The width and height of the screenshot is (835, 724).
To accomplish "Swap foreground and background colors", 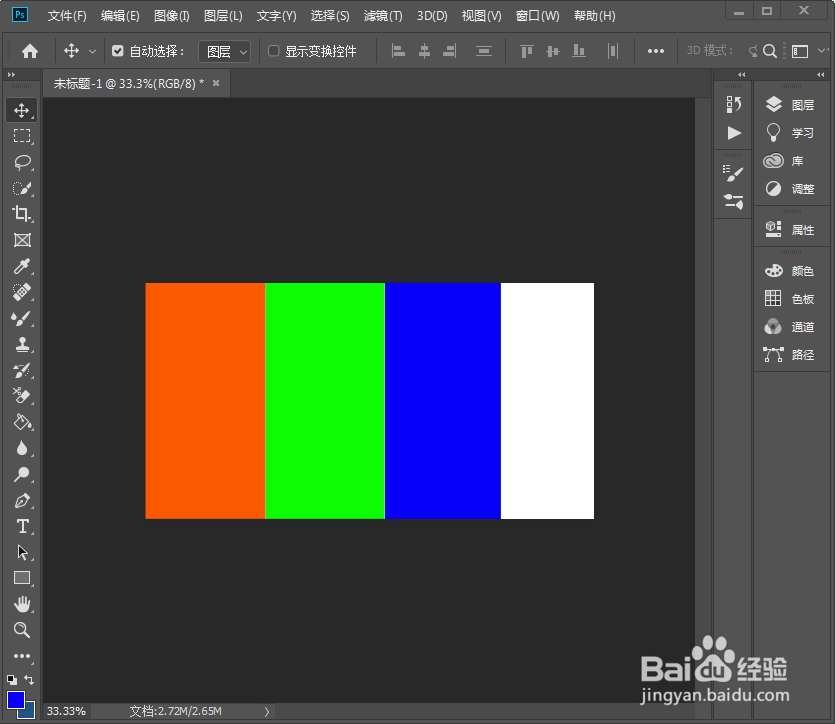I will click(29, 680).
